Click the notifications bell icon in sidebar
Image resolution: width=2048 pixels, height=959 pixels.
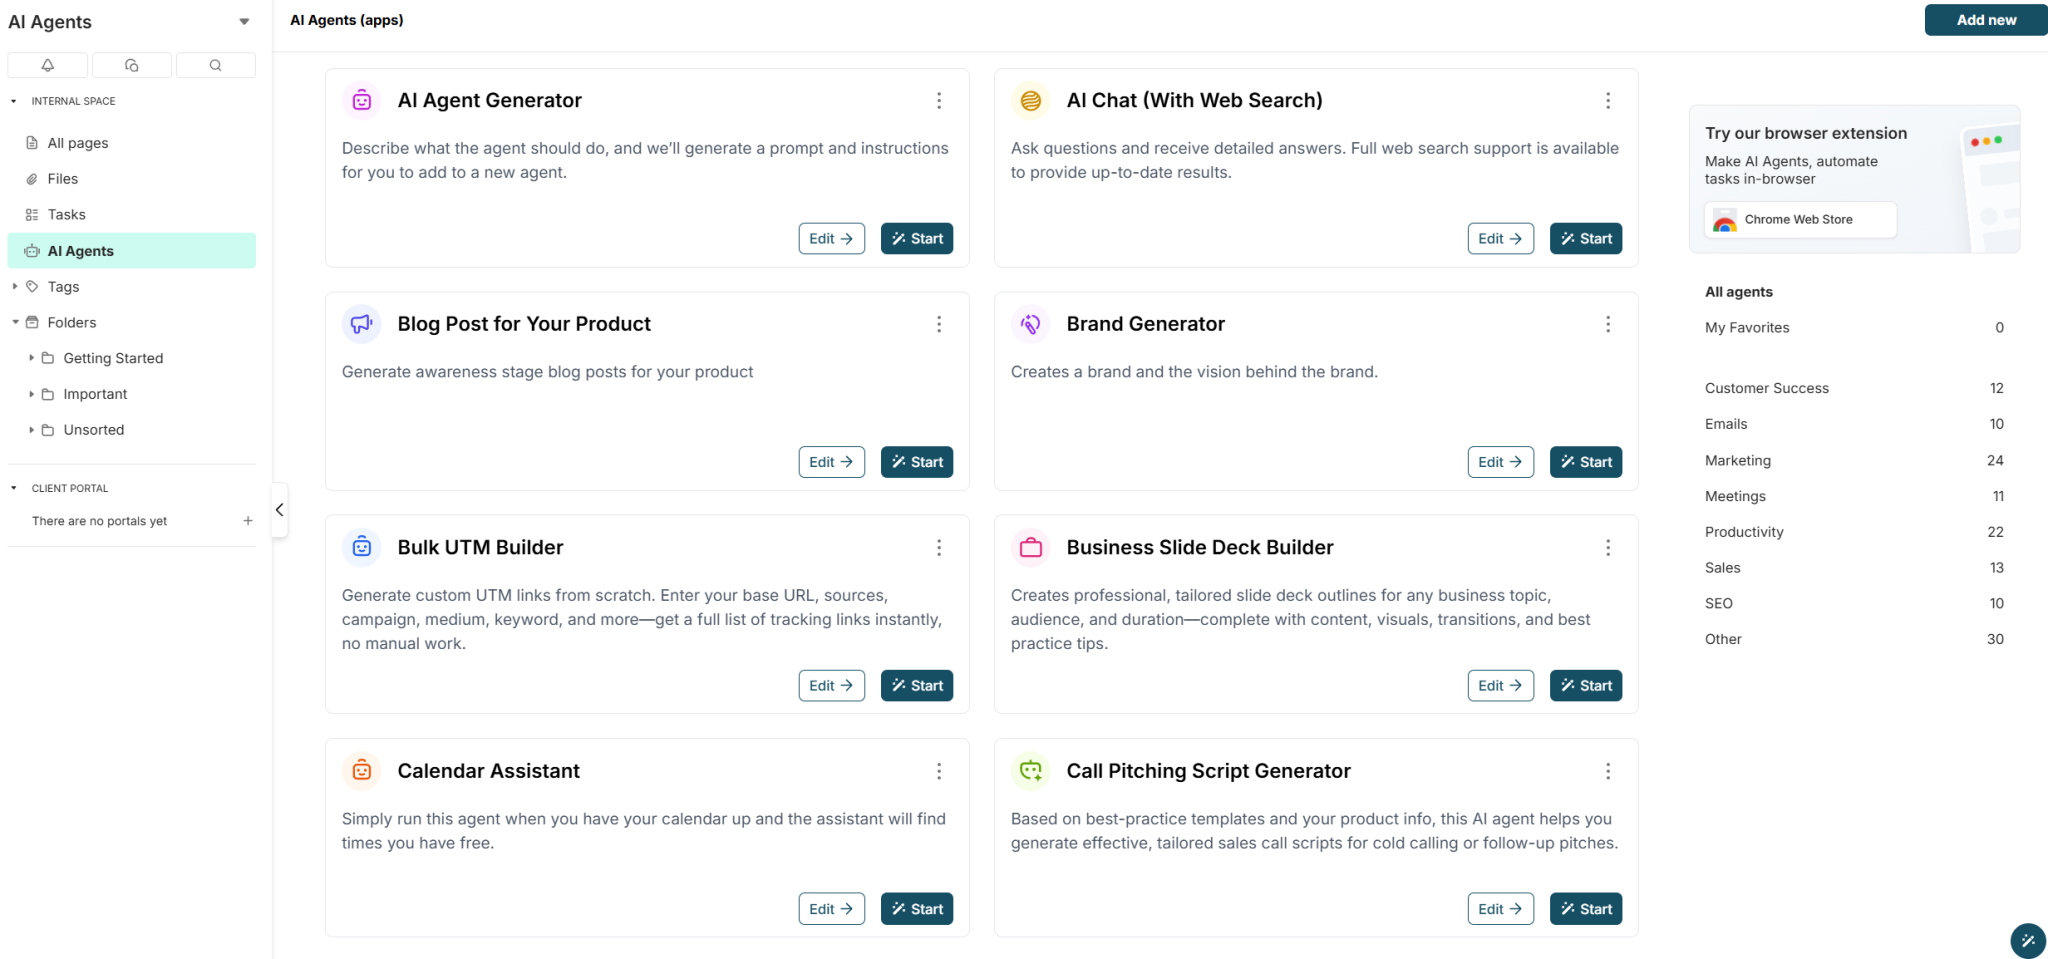(47, 64)
